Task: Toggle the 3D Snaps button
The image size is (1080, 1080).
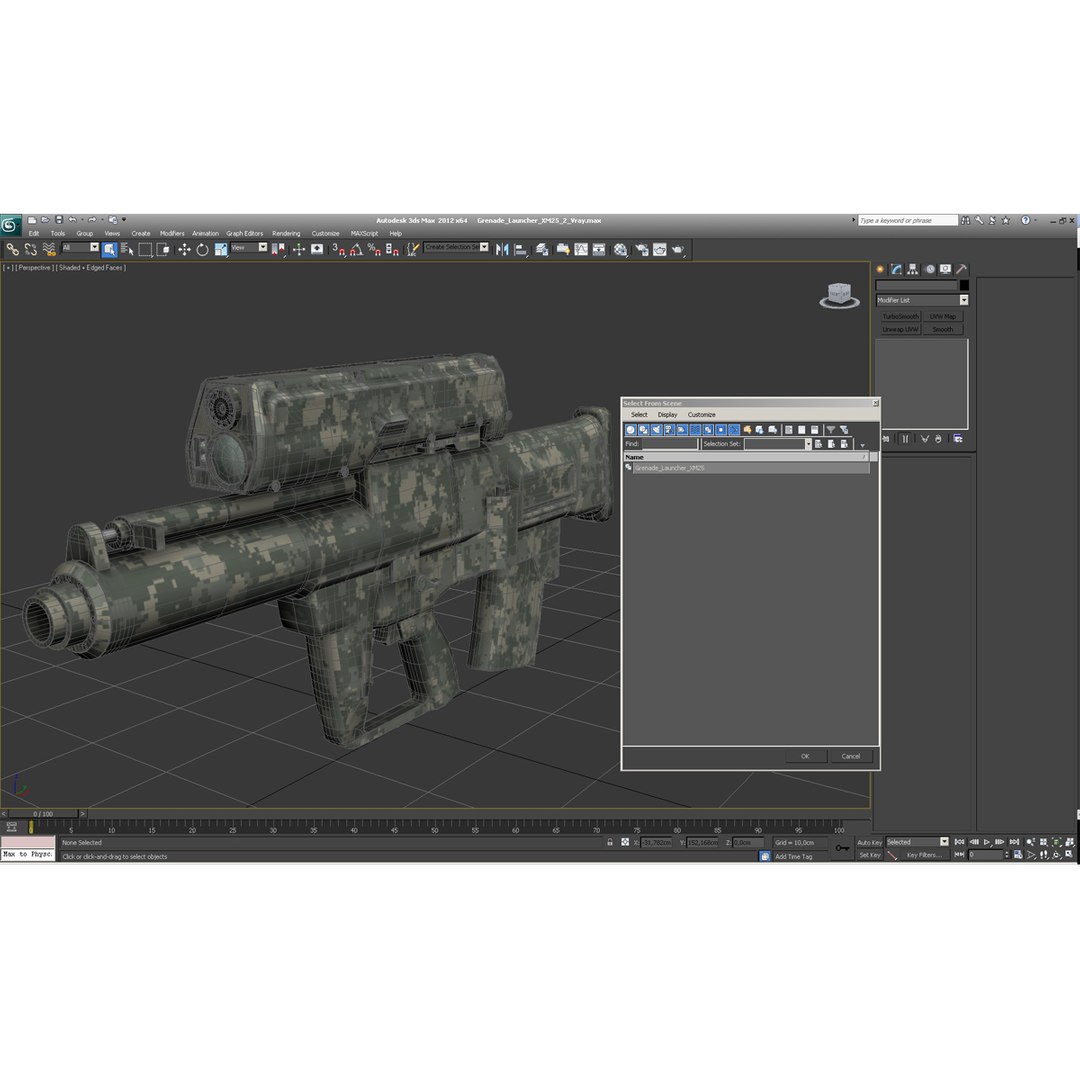Action: pyautogui.click(x=338, y=249)
